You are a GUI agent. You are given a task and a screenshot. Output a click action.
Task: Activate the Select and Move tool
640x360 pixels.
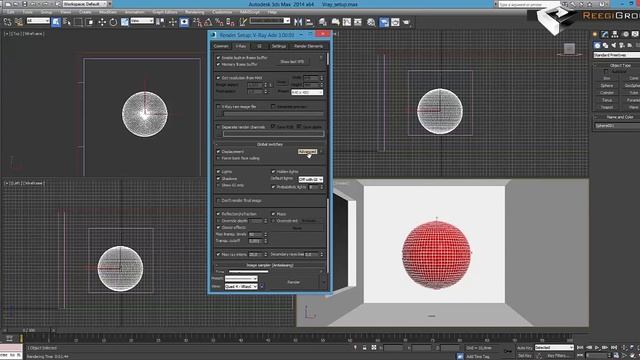[102, 22]
